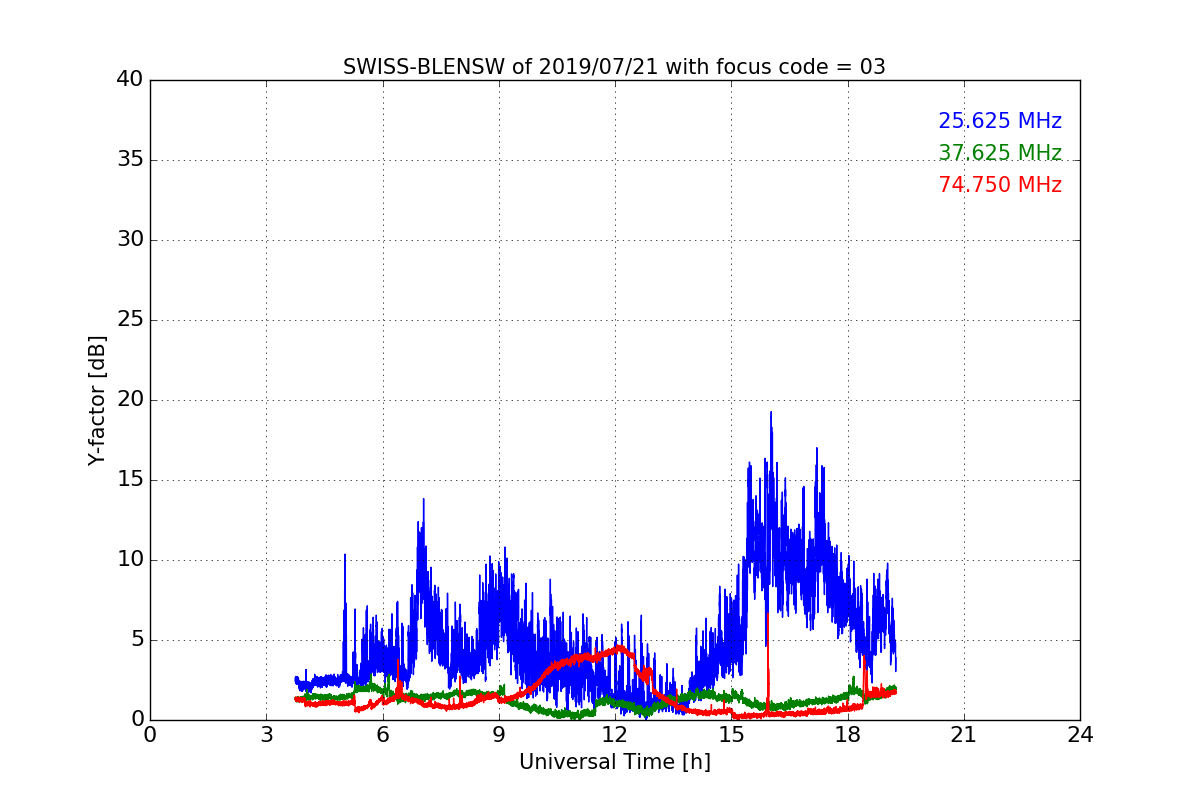Viewport: 1200px width, 800px height.
Task: Click the tallest blue peak near 16 h
Action: 771,413
